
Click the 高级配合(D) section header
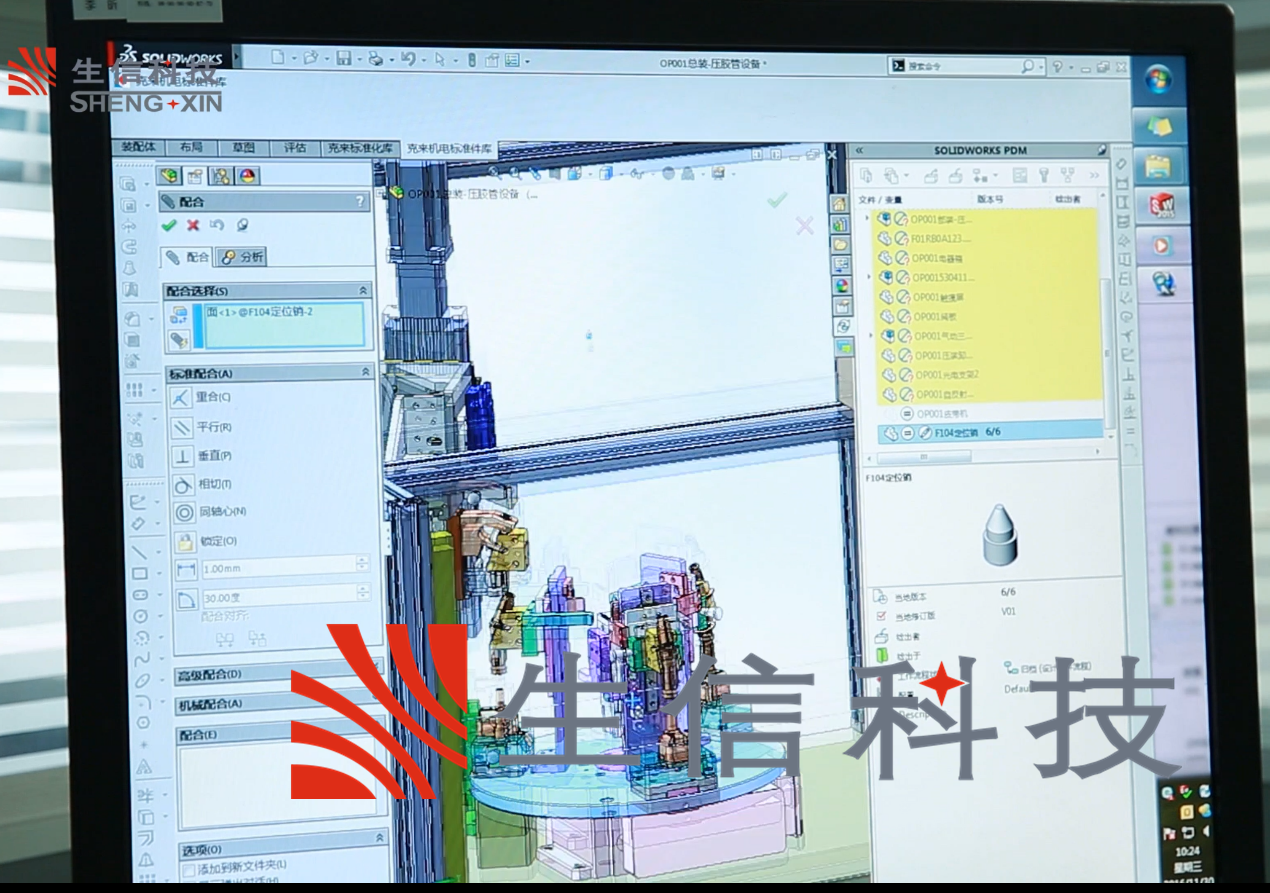pyautogui.click(x=279, y=673)
